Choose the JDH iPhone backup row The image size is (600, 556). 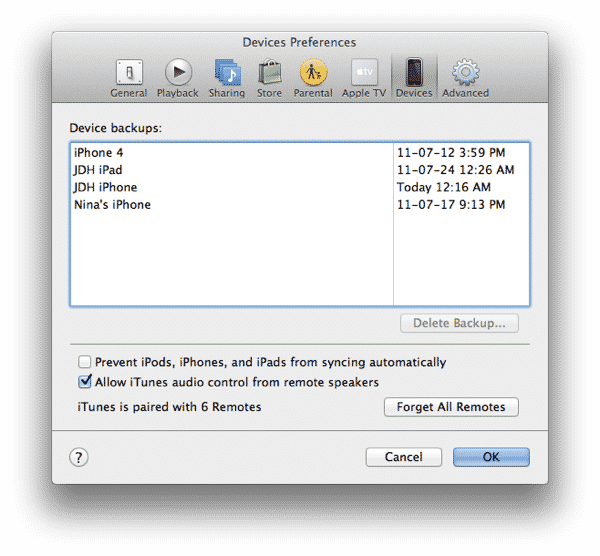pyautogui.click(x=105, y=187)
